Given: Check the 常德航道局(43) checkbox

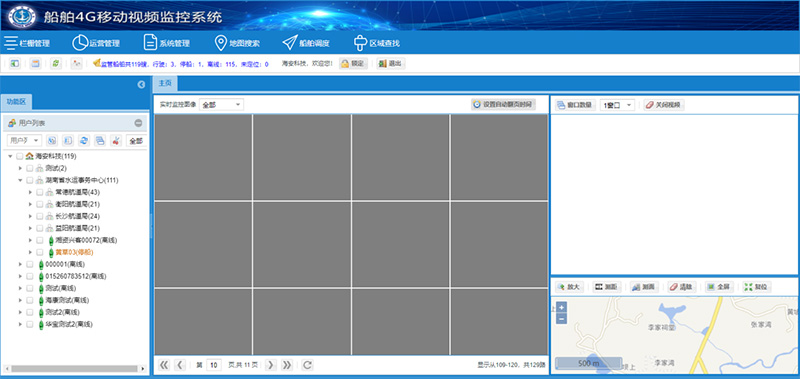Looking at the screenshot, I should [40, 192].
